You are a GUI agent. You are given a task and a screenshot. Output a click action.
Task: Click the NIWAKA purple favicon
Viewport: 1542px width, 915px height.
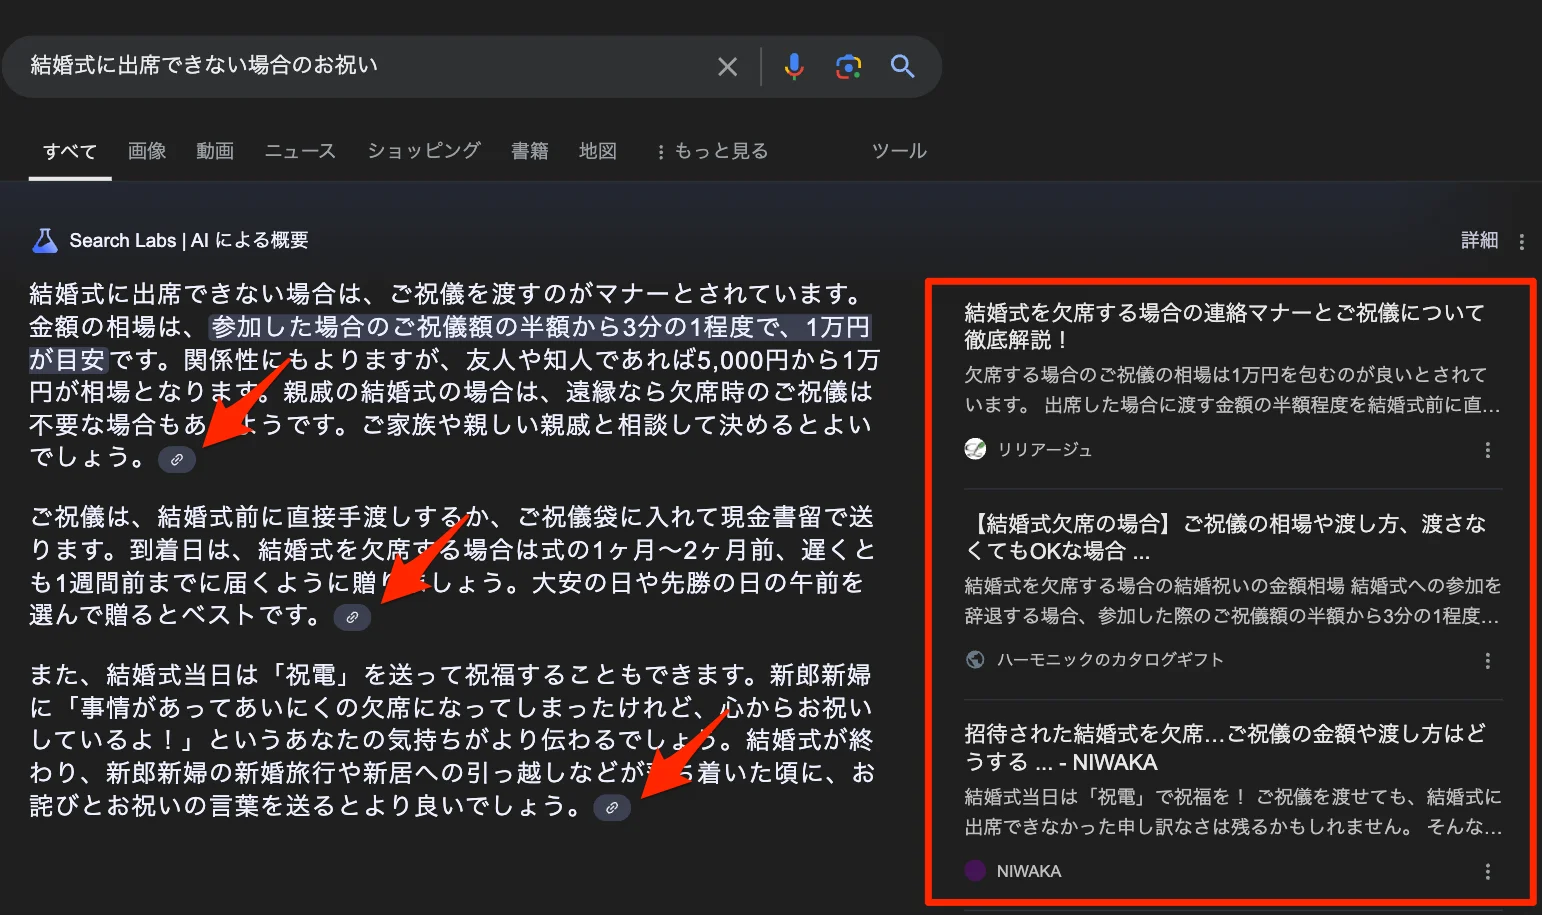[975, 870]
